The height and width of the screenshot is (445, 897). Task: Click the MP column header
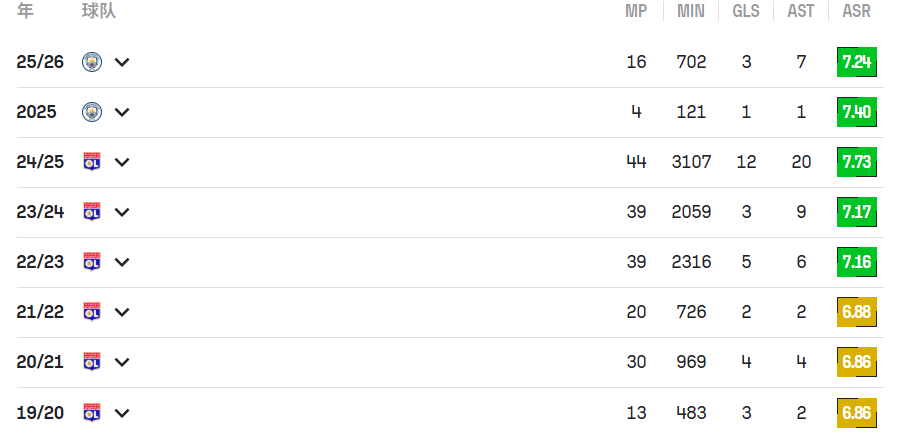(x=636, y=12)
